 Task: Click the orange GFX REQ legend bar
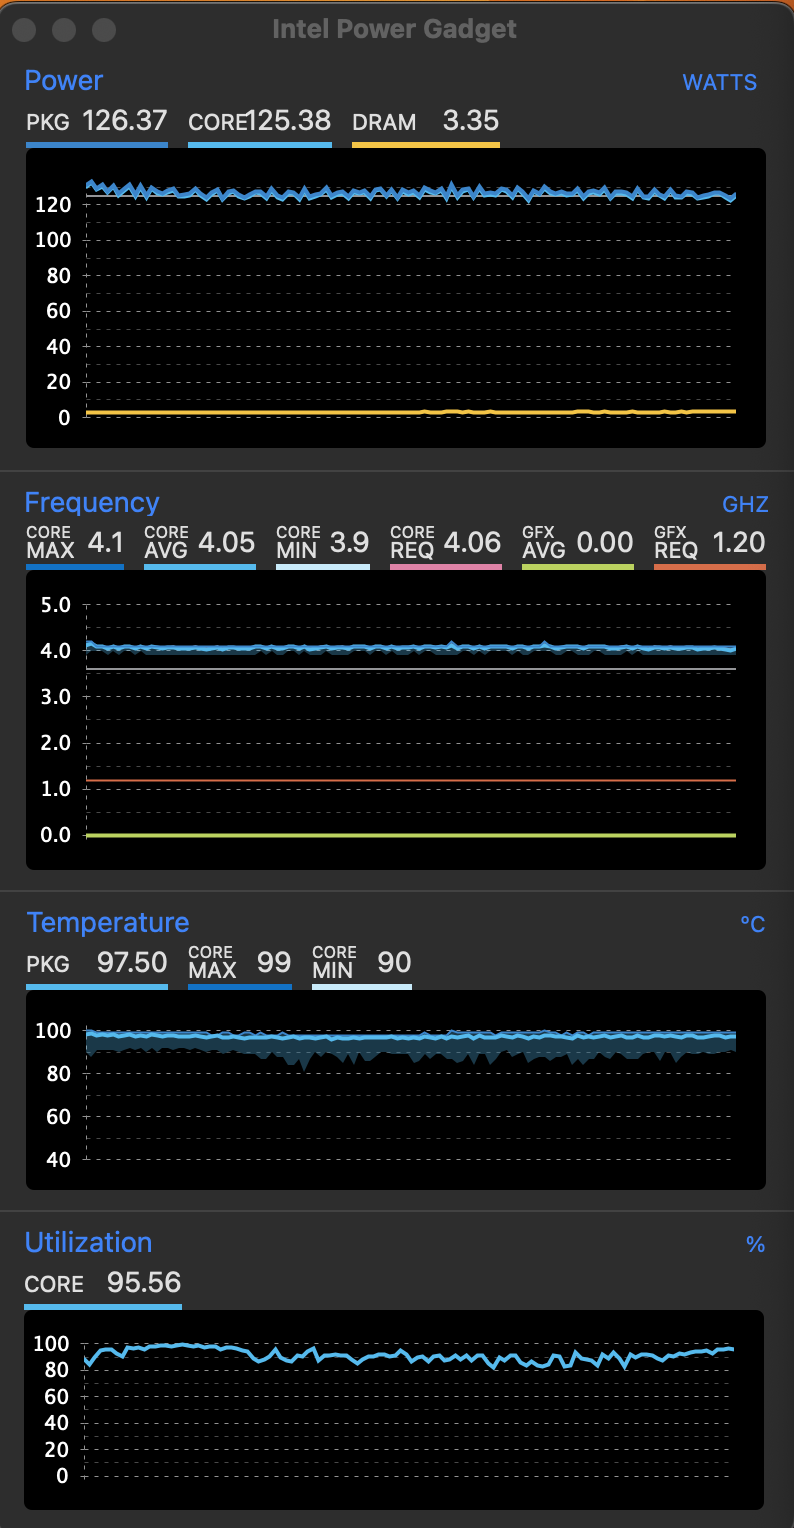[x=710, y=567]
